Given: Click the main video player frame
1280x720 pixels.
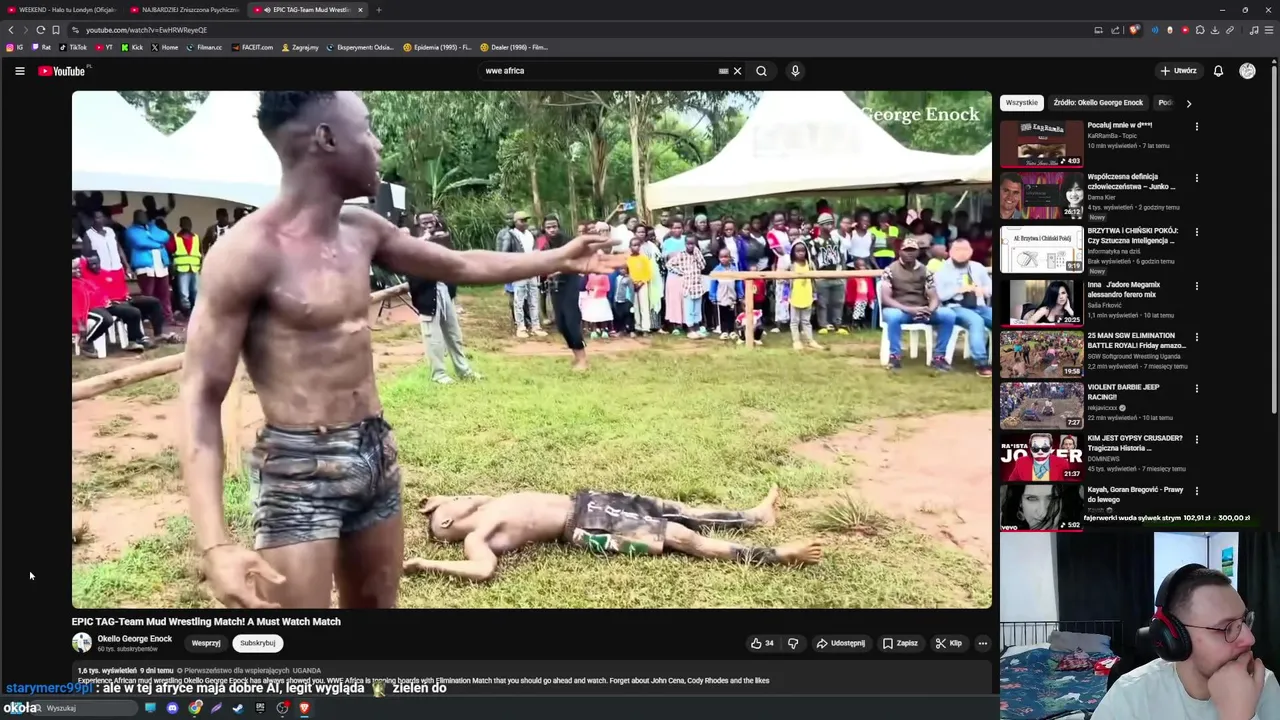Looking at the screenshot, I should click(532, 349).
